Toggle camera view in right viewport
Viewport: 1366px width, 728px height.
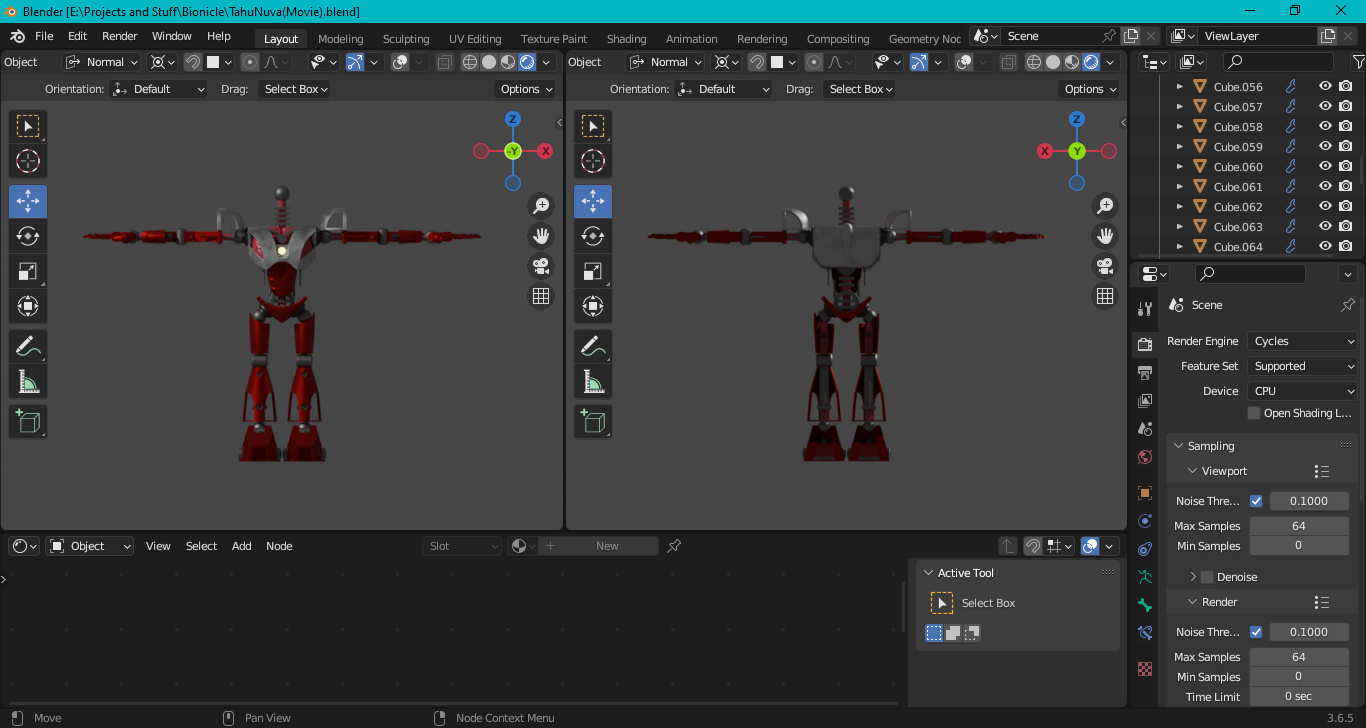[1105, 266]
